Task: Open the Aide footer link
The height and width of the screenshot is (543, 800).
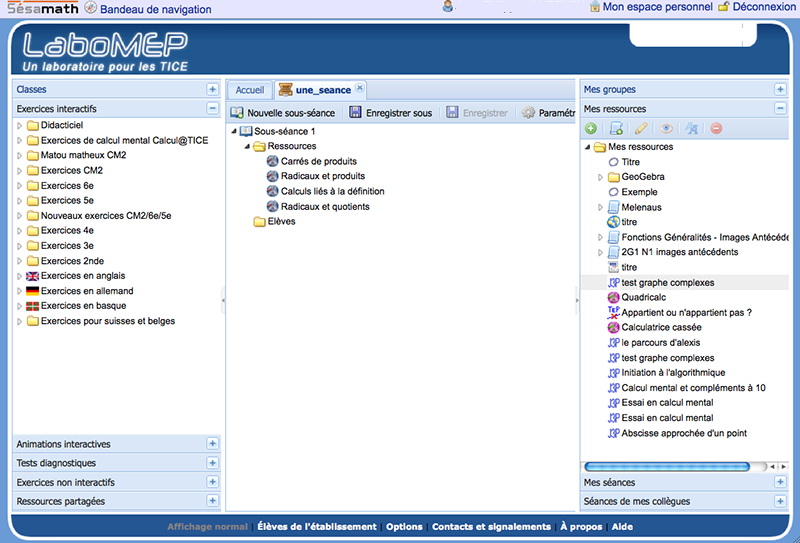Action: click(622, 527)
